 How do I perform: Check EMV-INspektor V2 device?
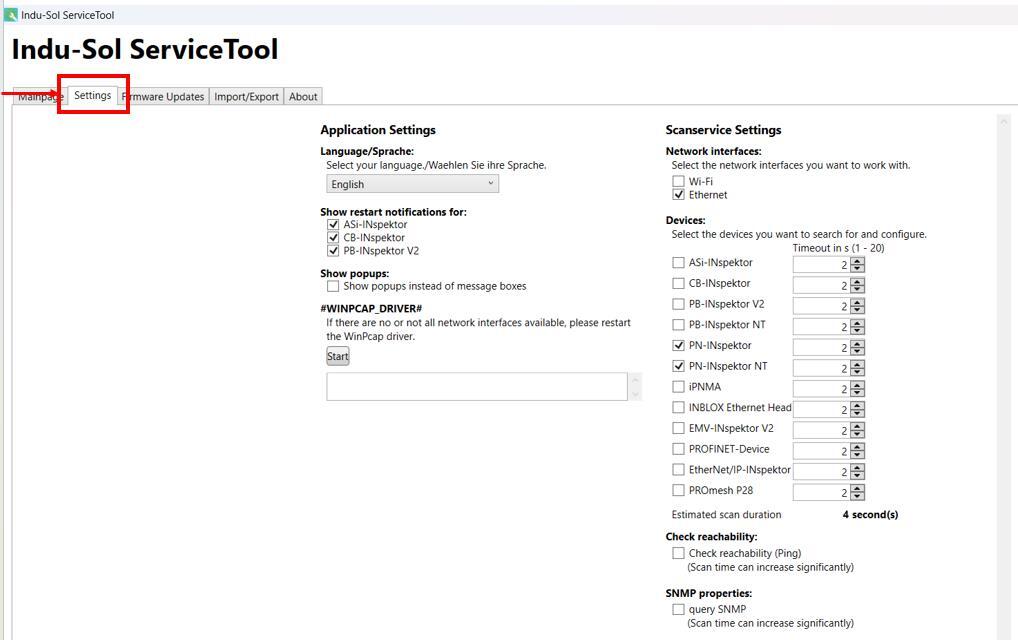point(678,428)
